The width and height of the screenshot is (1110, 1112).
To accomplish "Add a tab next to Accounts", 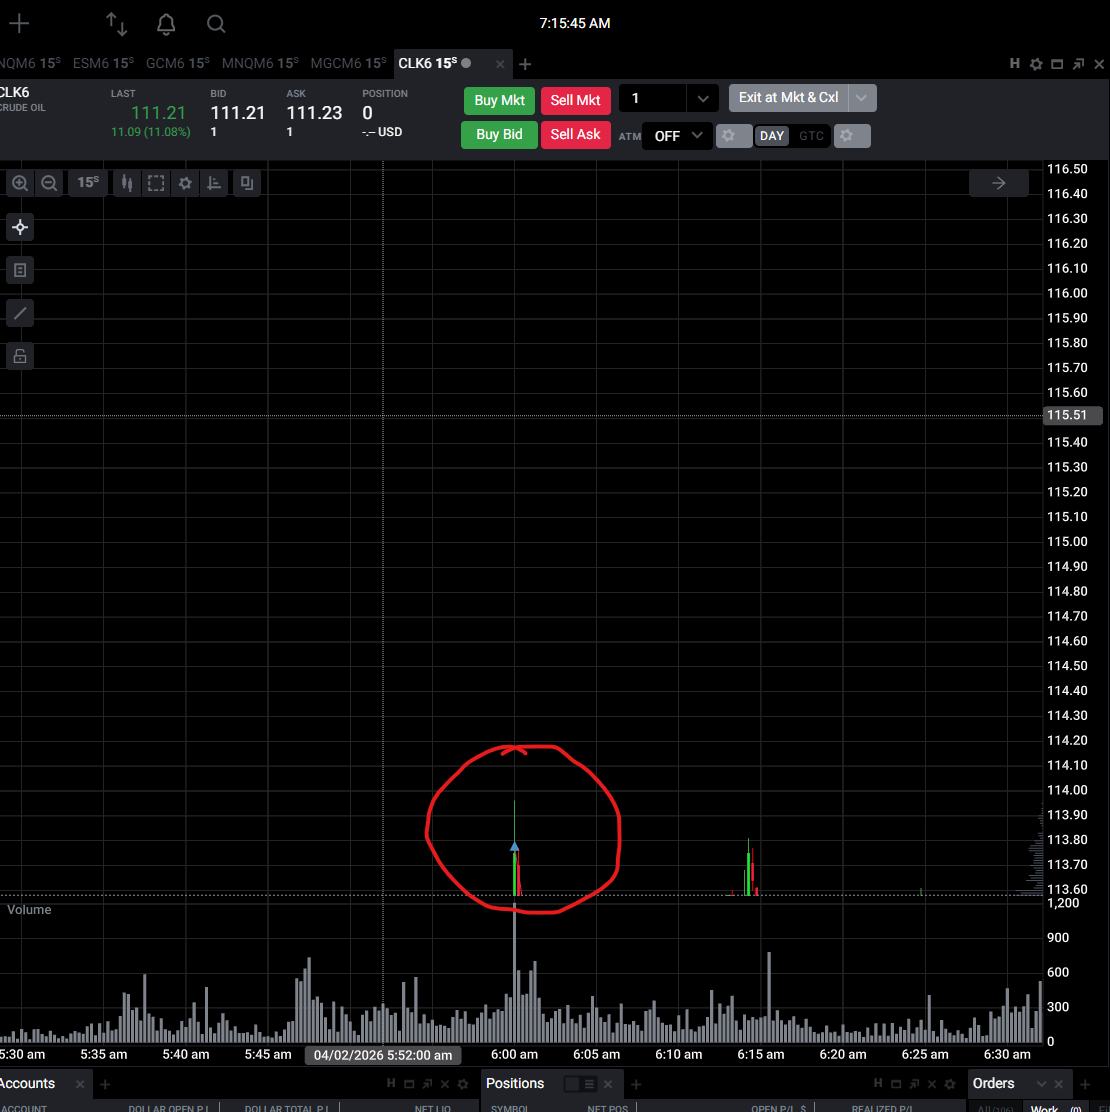I will (x=105, y=1084).
